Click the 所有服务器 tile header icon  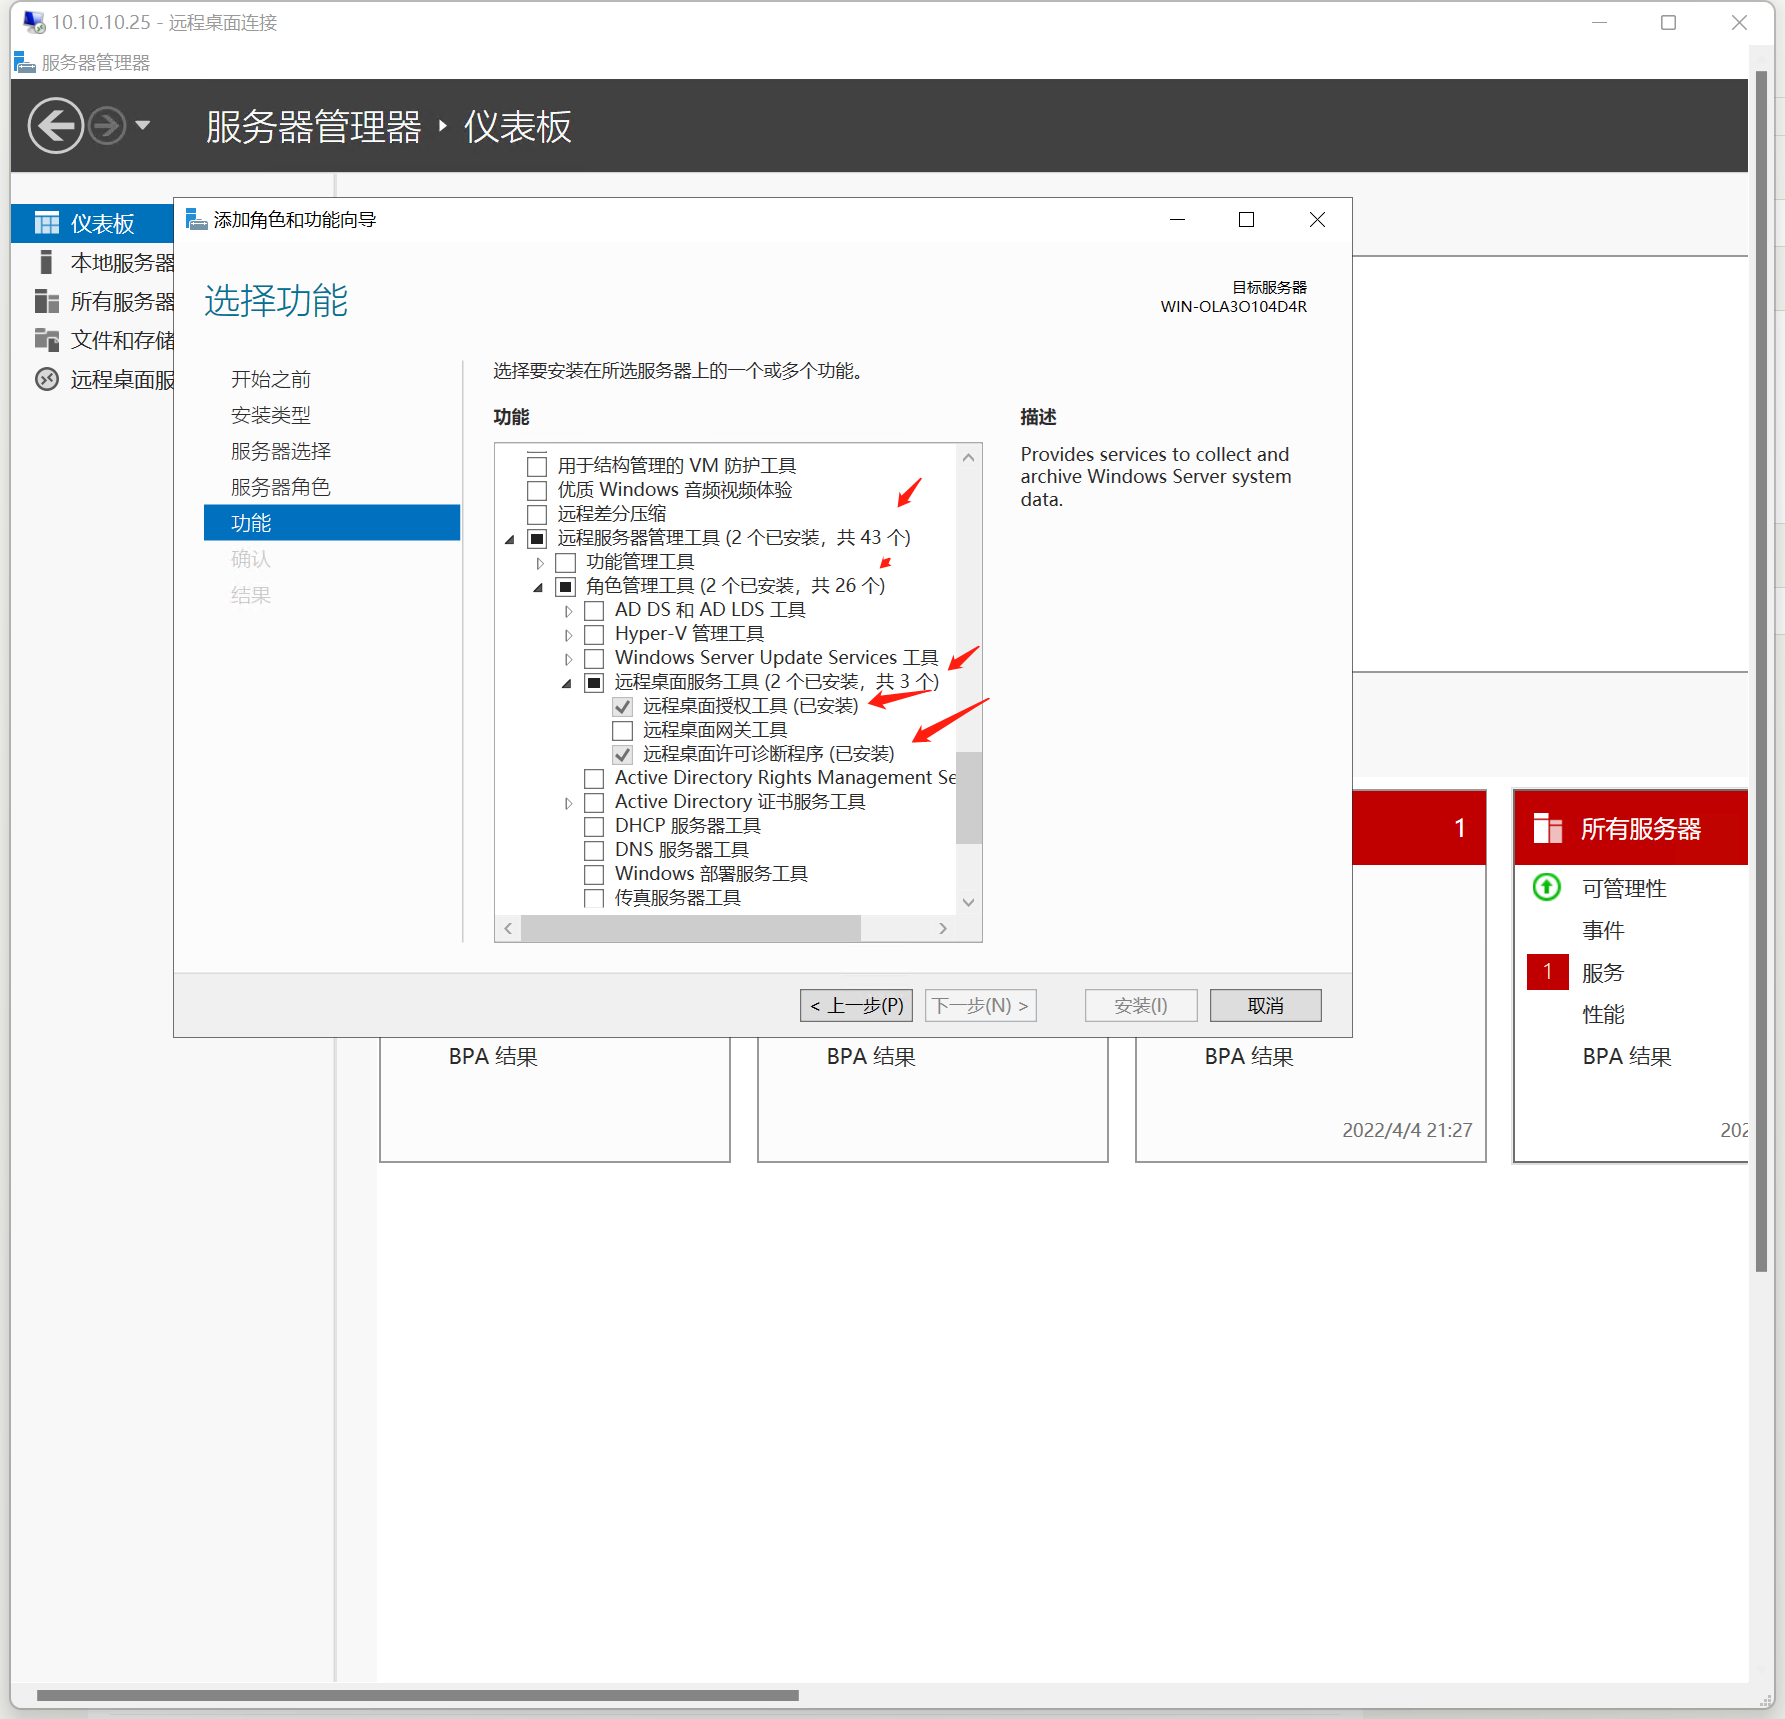pyautogui.click(x=1548, y=828)
